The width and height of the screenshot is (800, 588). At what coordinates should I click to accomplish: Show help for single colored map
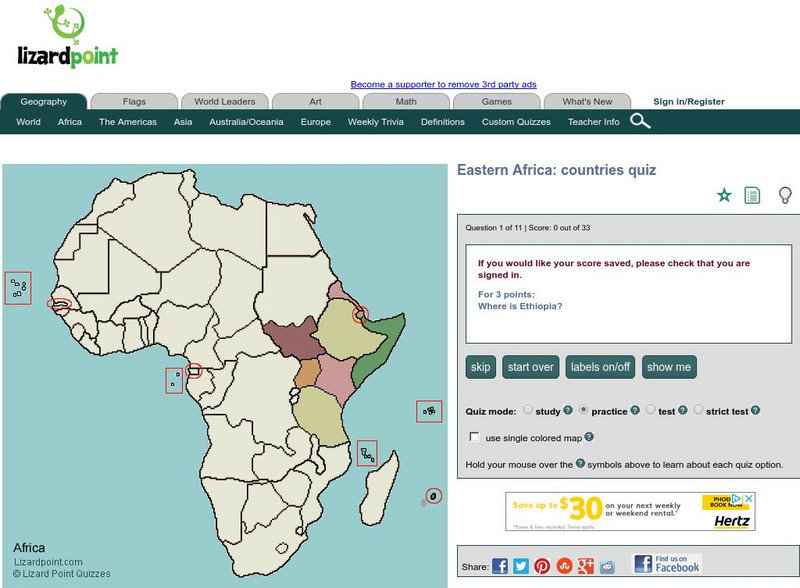click(589, 437)
